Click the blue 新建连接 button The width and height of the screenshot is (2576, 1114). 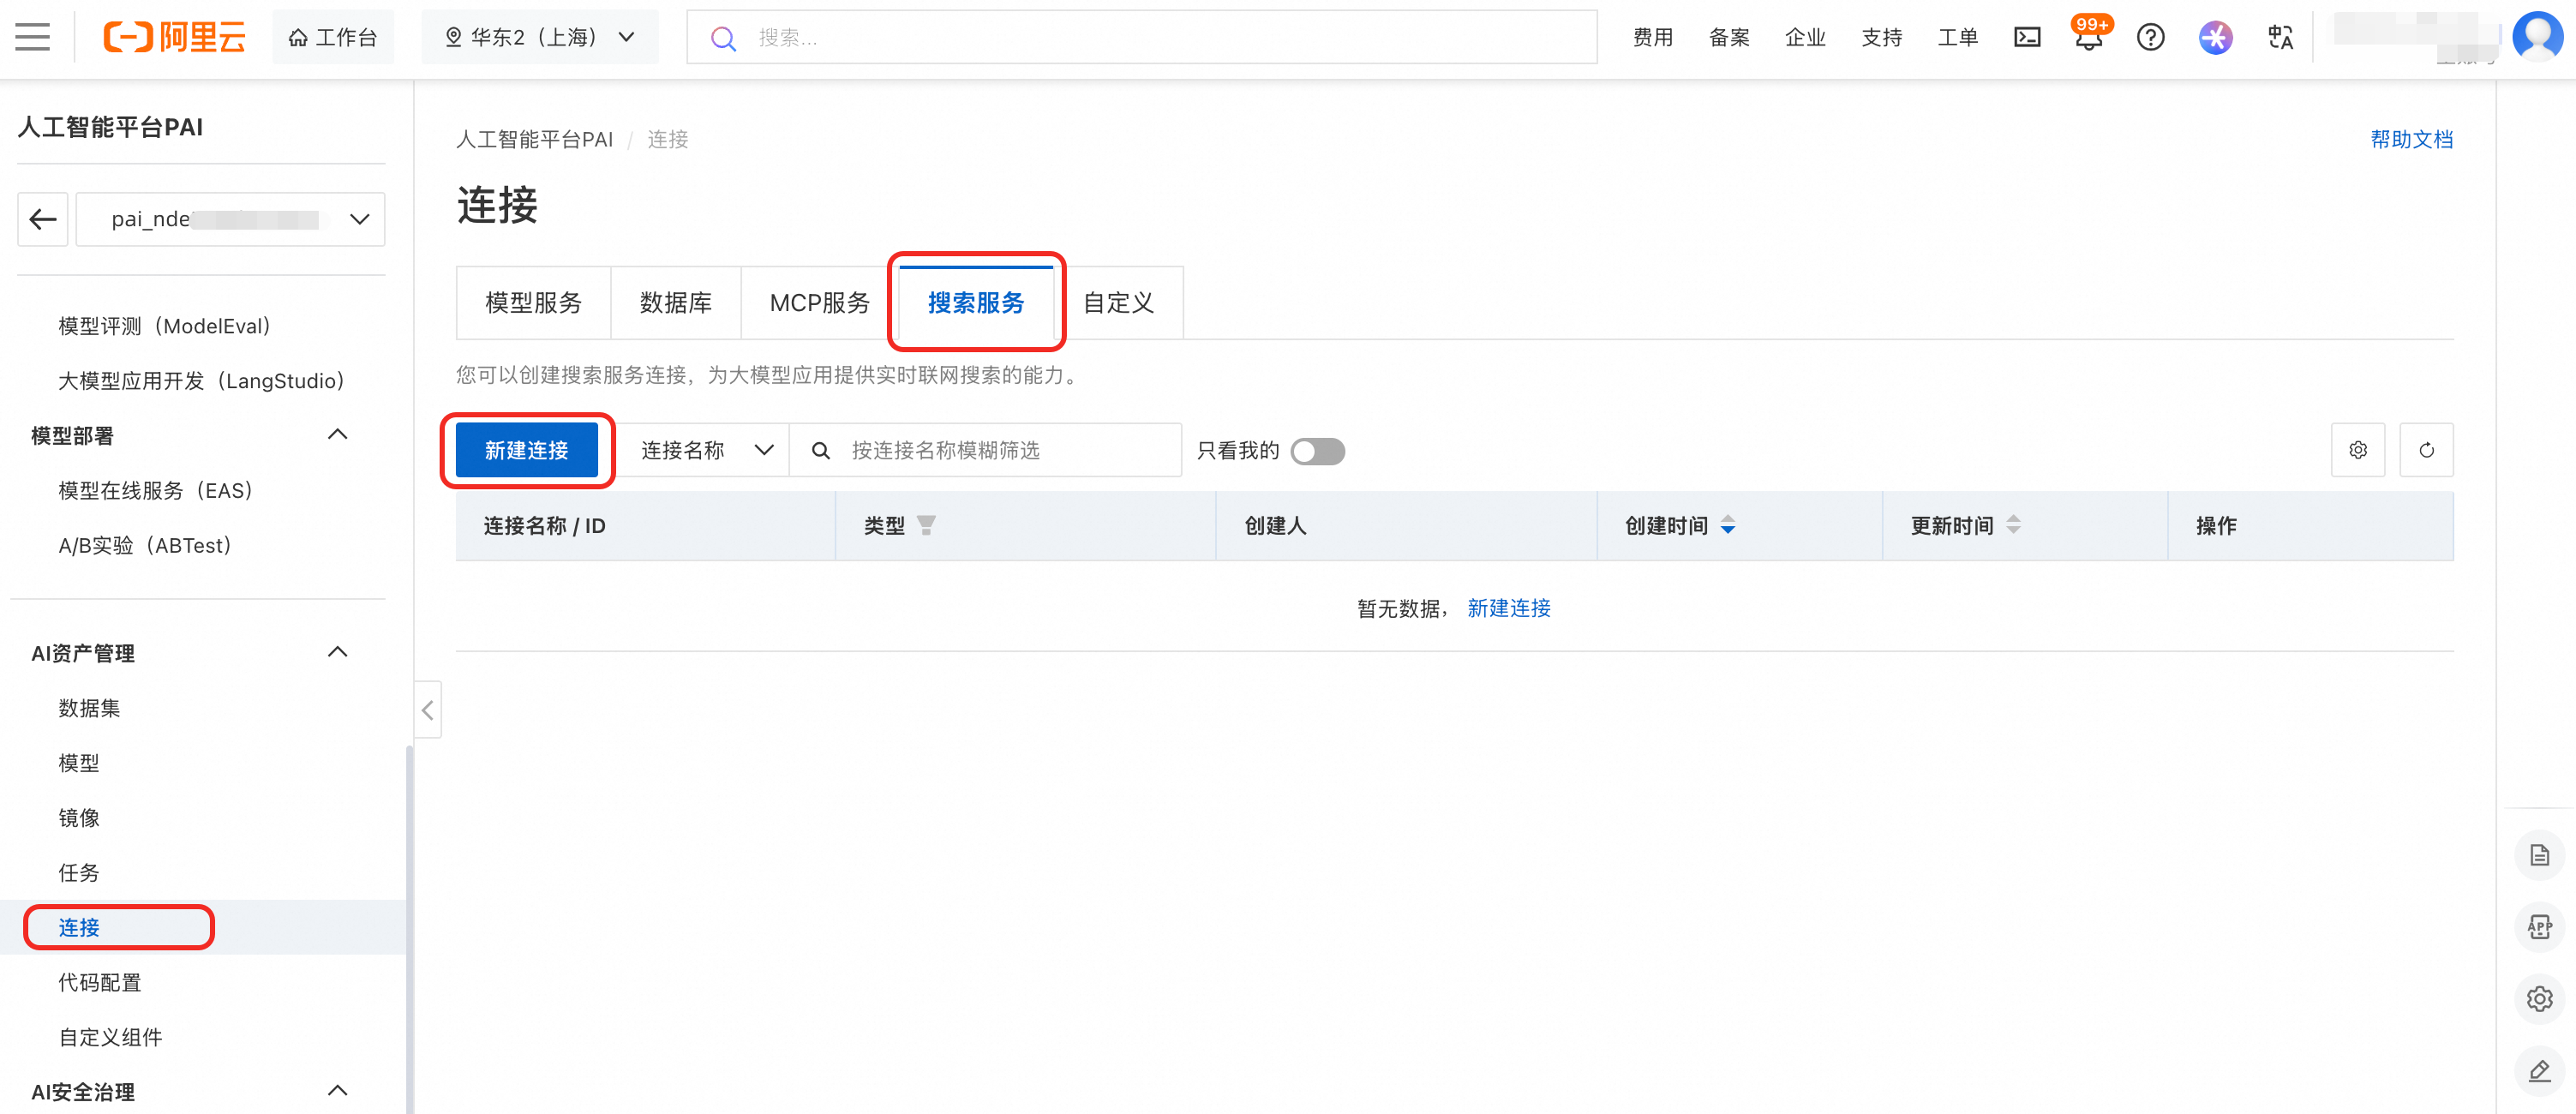pyautogui.click(x=526, y=450)
